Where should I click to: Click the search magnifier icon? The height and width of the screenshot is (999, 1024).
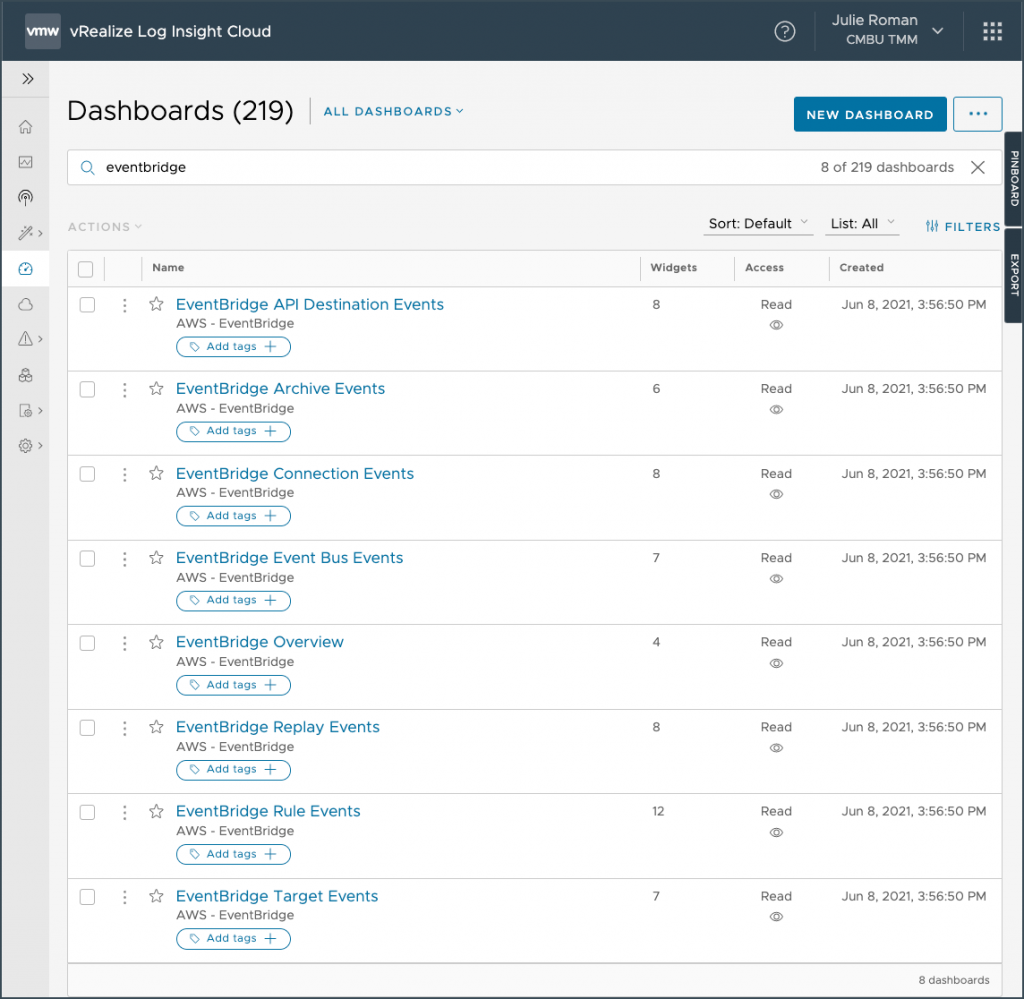(x=88, y=168)
